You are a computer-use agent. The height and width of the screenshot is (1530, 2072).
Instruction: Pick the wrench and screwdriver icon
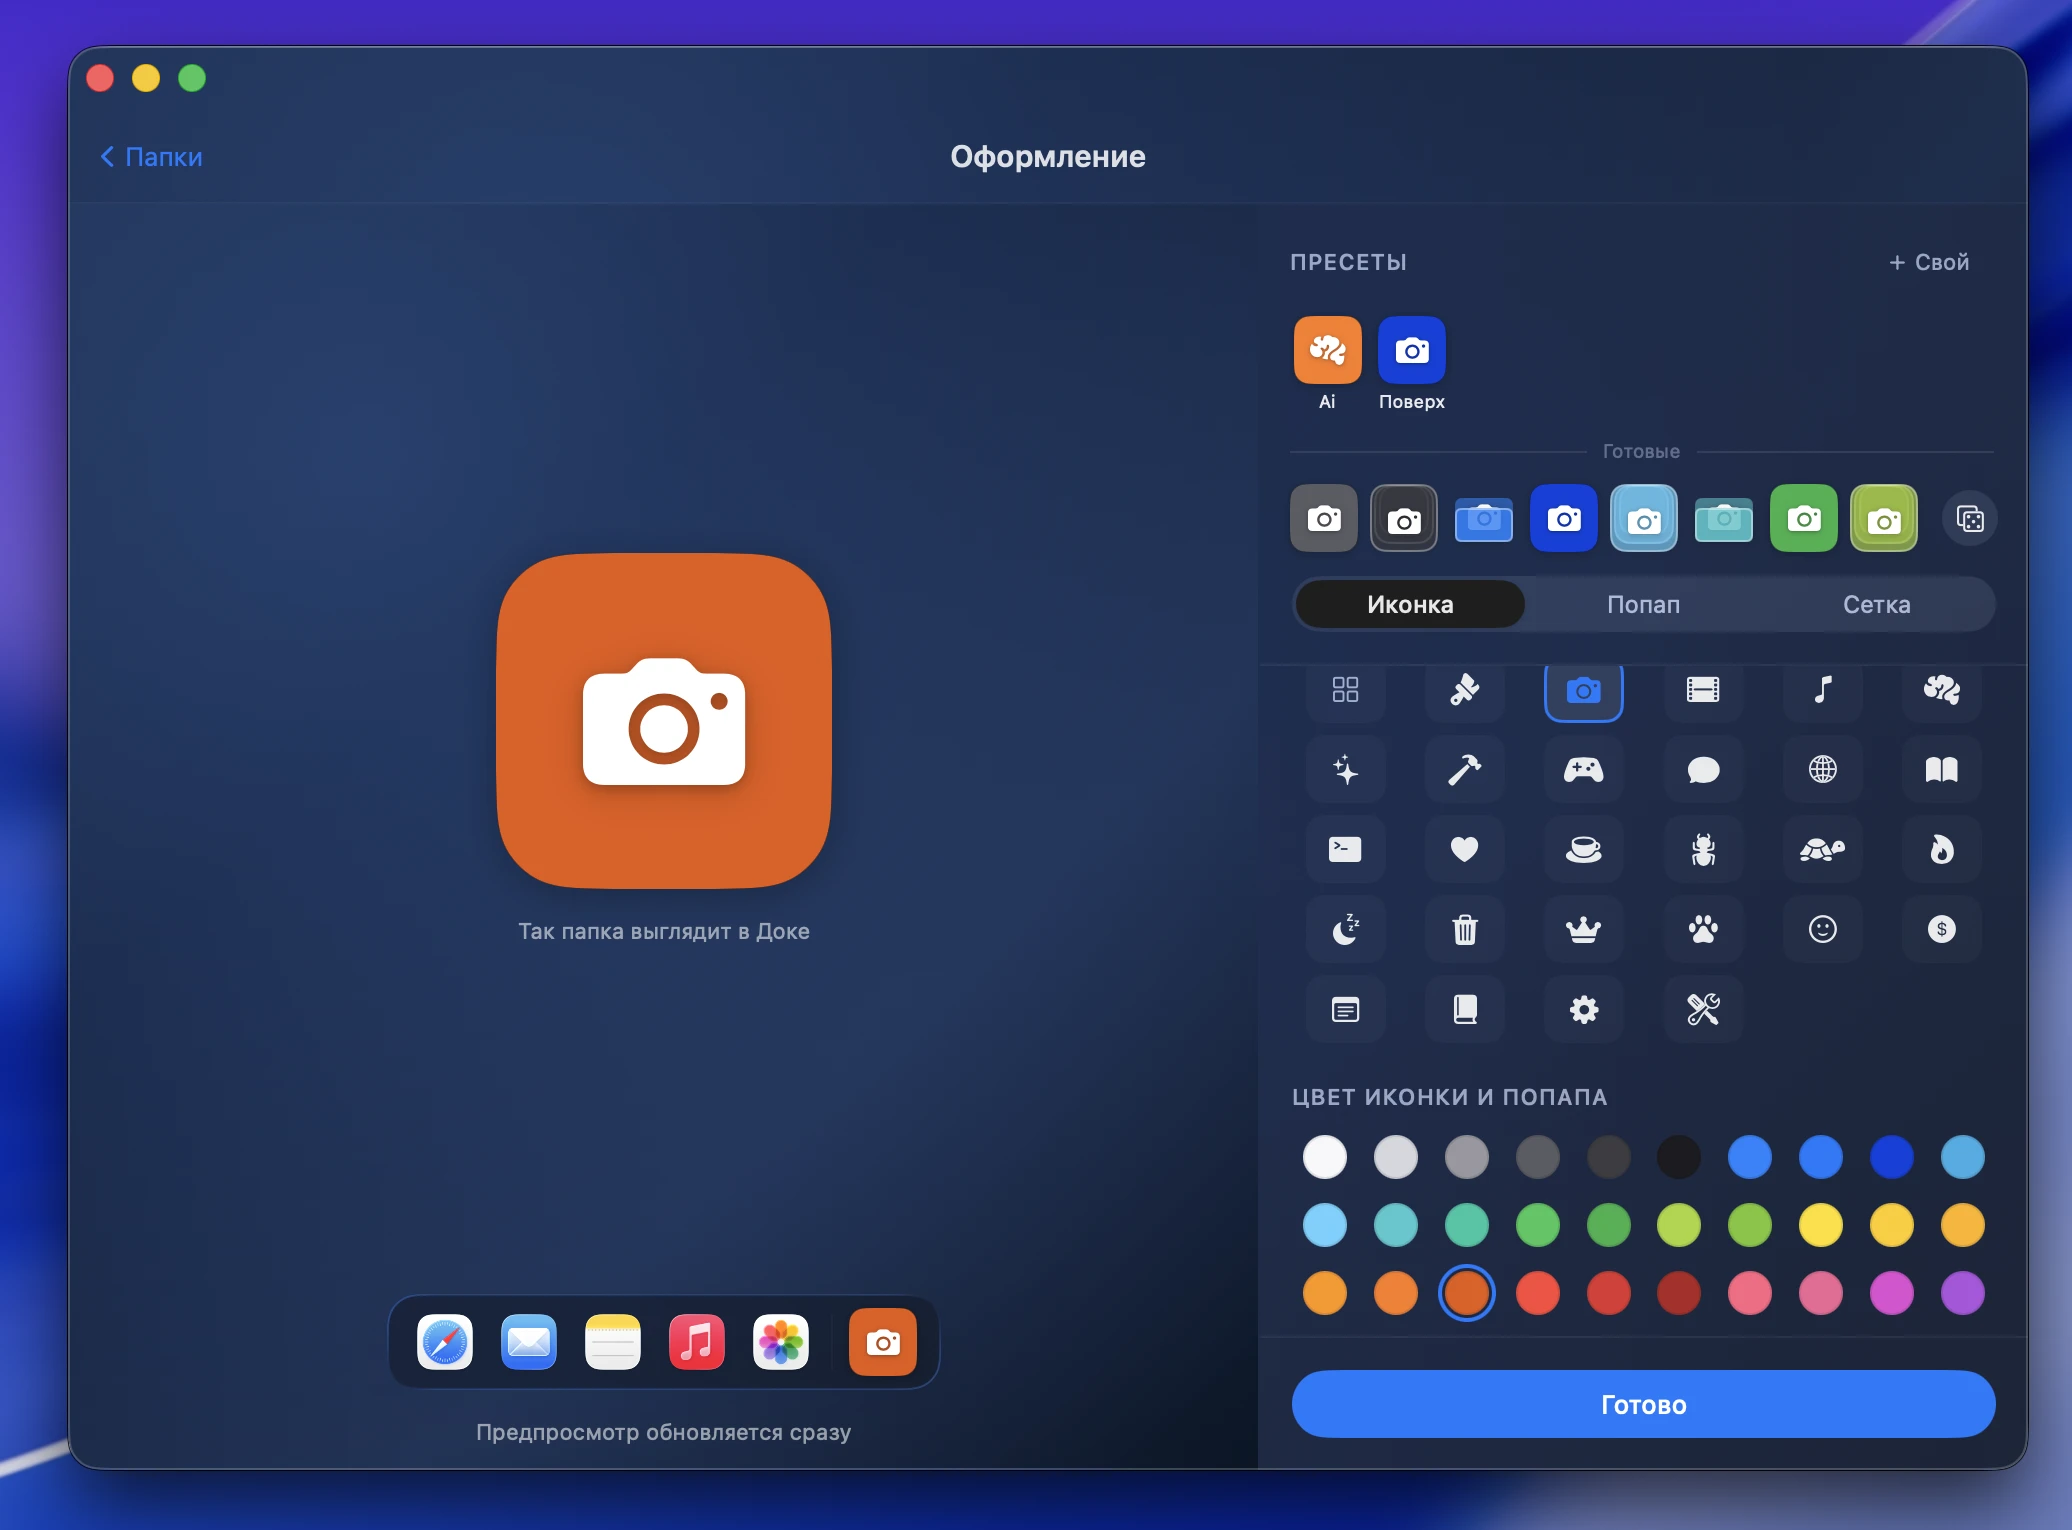pyautogui.click(x=1703, y=1009)
